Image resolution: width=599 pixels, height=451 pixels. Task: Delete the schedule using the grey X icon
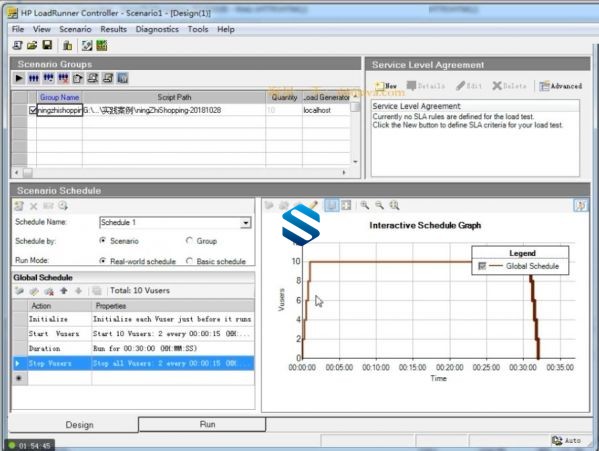click(x=34, y=206)
